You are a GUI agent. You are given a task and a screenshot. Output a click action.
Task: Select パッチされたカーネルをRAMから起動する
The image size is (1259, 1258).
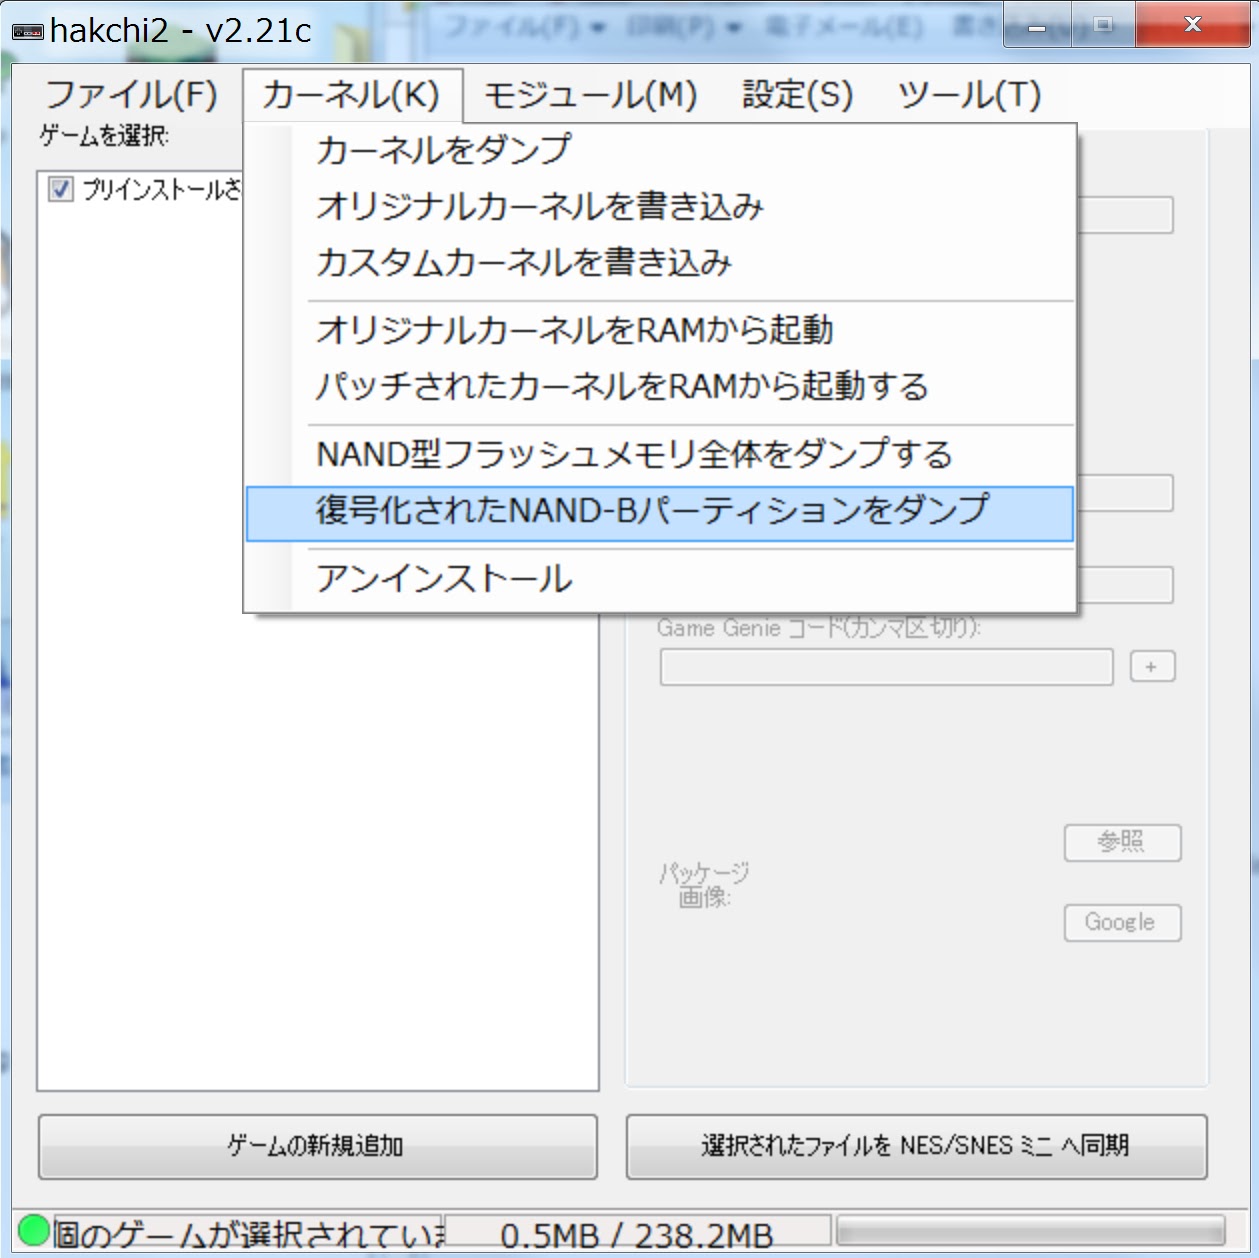click(x=660, y=386)
